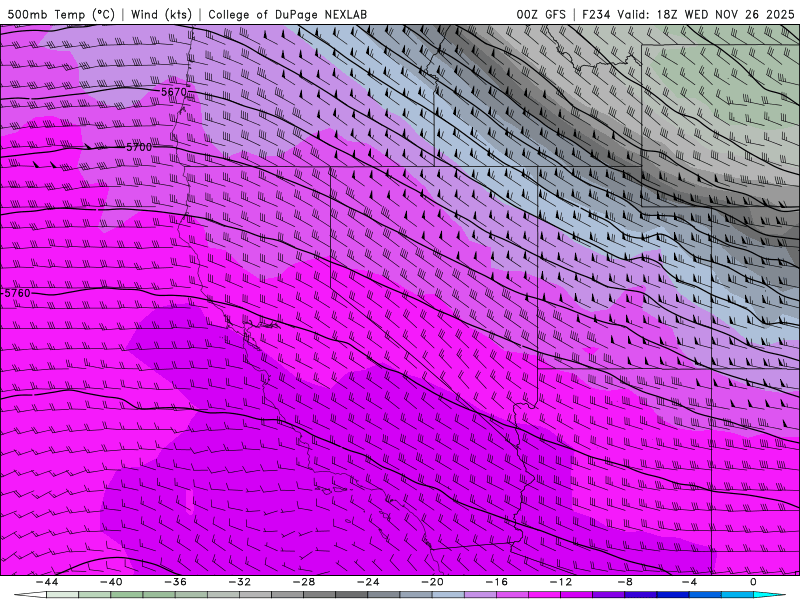Click the -12 colorbar tick label

561,582
